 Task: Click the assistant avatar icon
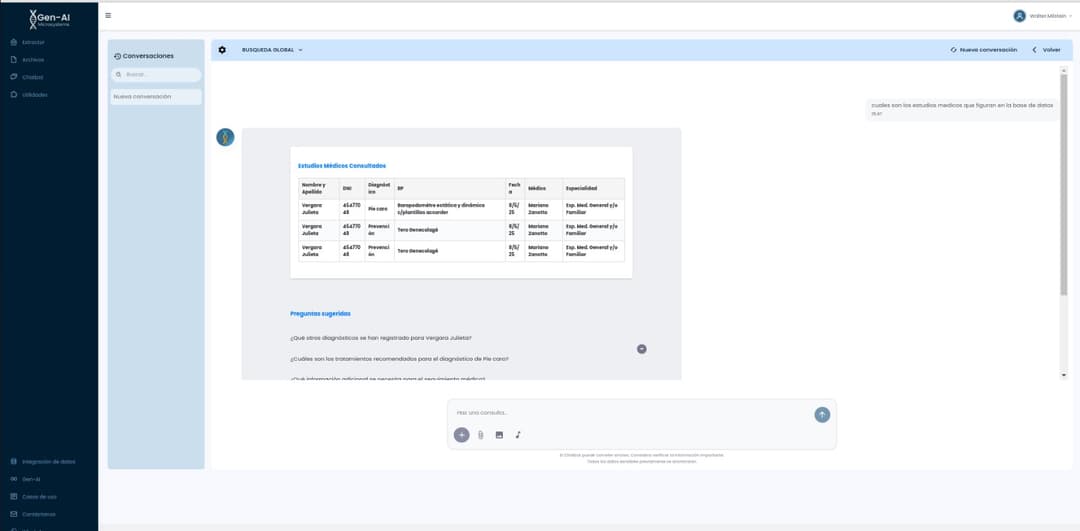[x=226, y=138]
